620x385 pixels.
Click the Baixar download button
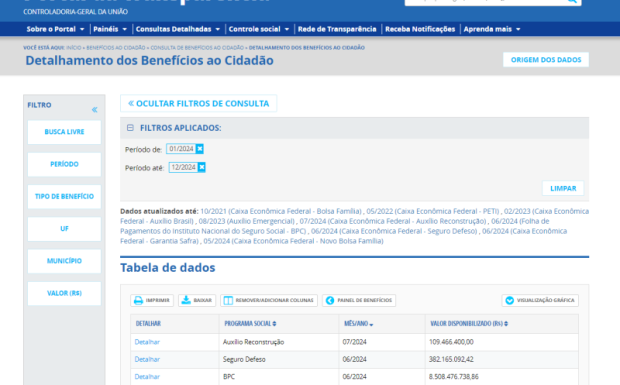(197, 300)
